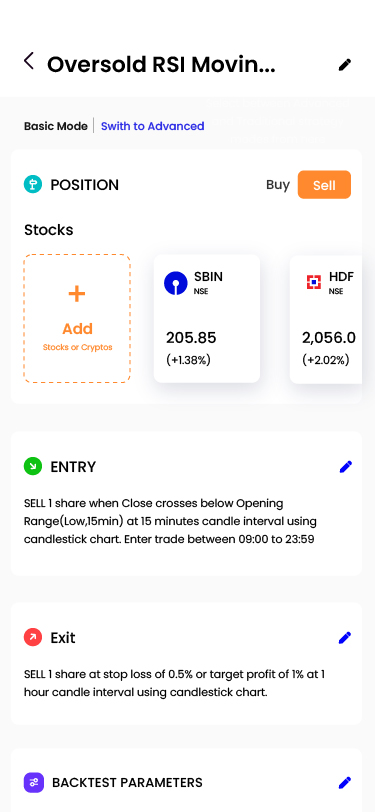The width and height of the screenshot is (375, 812).
Task: Select the orange Sell position option
Action: [x=324, y=185]
